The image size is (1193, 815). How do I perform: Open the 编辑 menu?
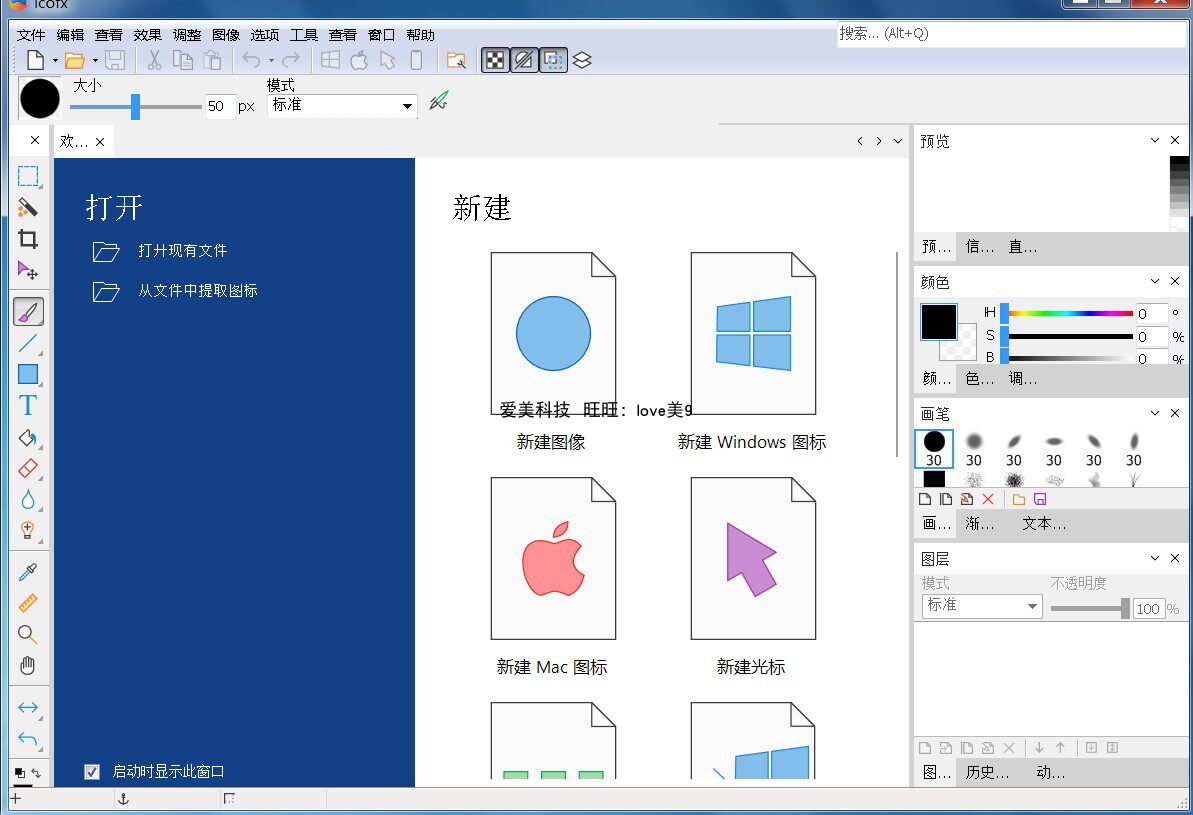click(70, 35)
